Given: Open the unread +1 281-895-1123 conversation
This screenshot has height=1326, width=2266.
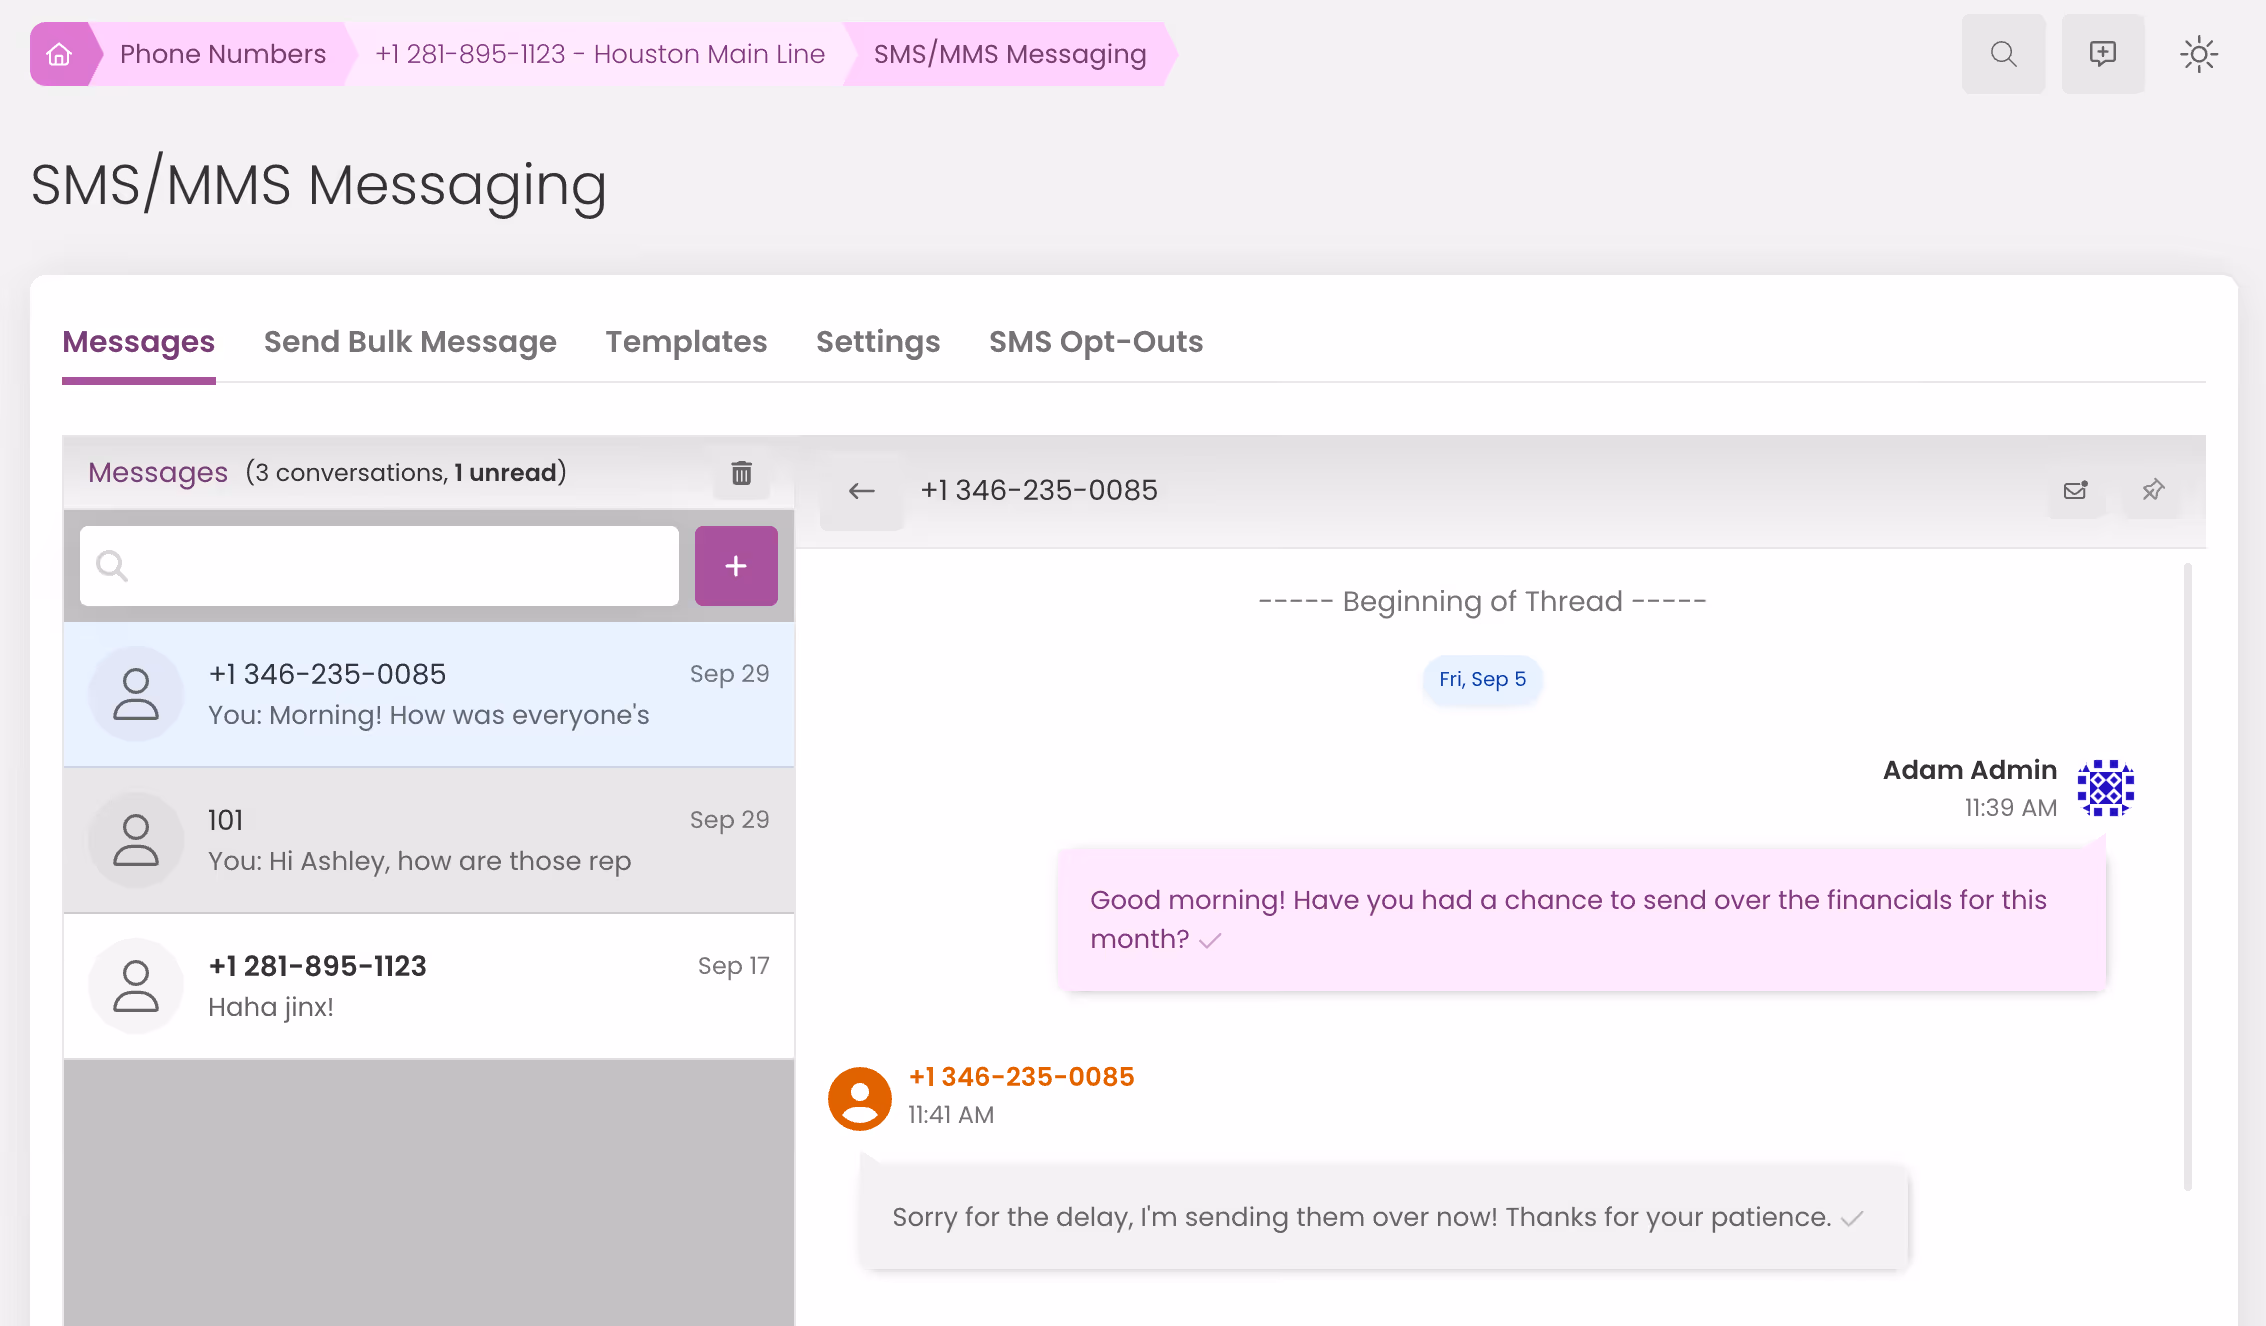Looking at the screenshot, I should coord(429,986).
